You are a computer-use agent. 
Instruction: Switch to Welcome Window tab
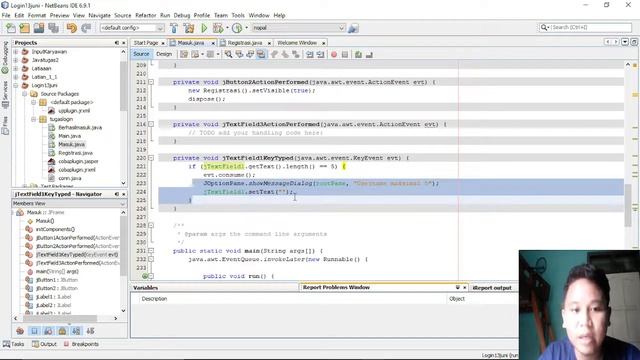[297, 43]
